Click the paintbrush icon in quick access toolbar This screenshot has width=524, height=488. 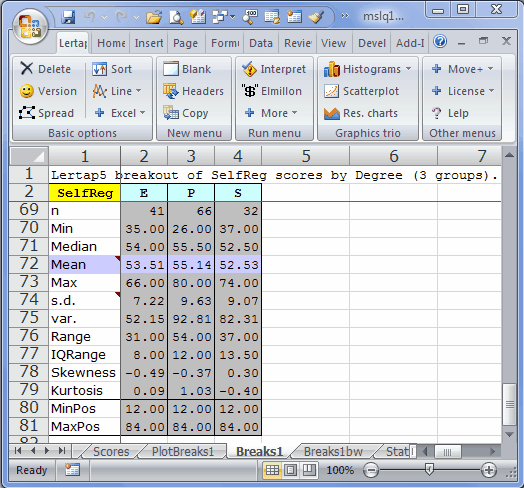[x=316, y=17]
